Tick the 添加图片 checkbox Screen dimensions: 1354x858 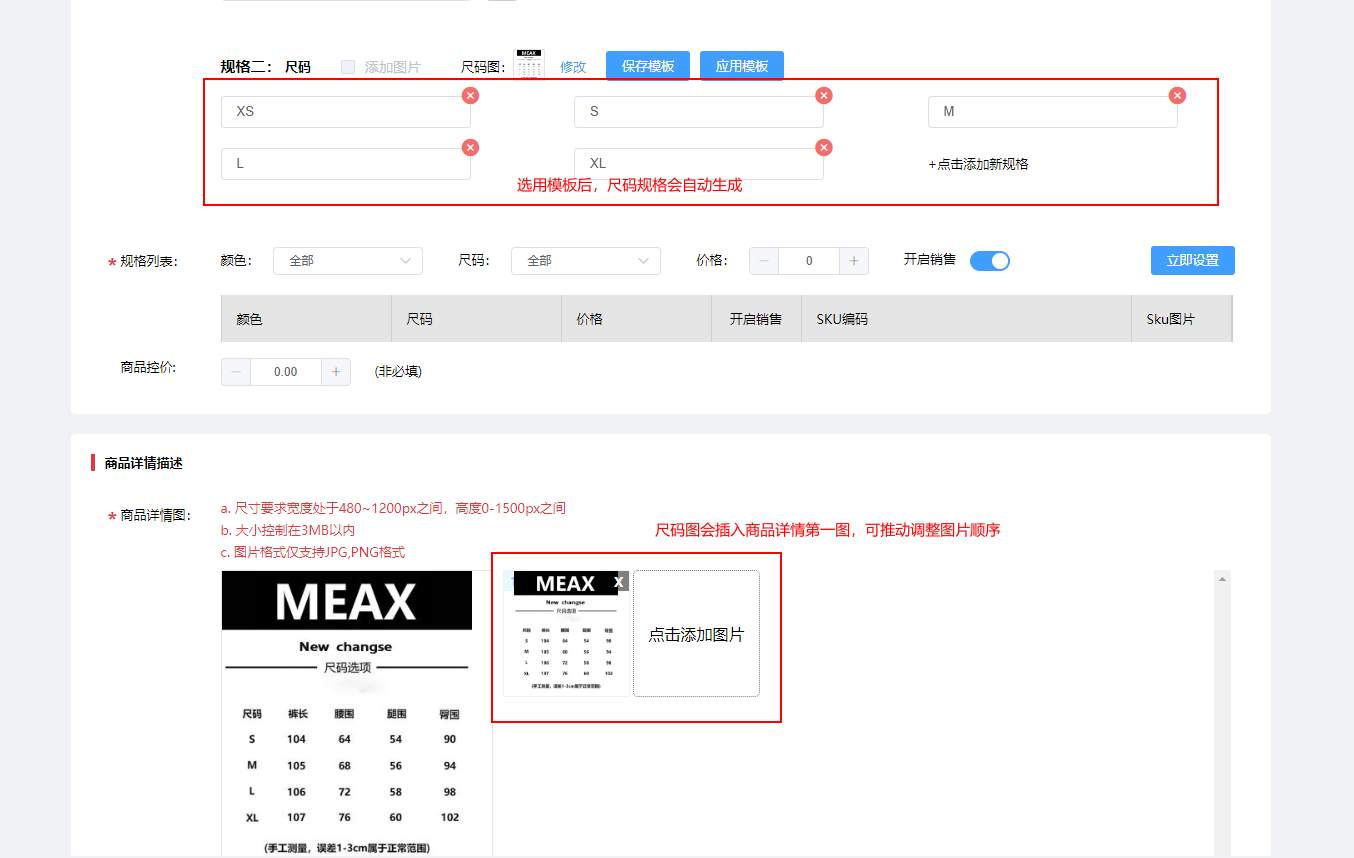coord(348,67)
